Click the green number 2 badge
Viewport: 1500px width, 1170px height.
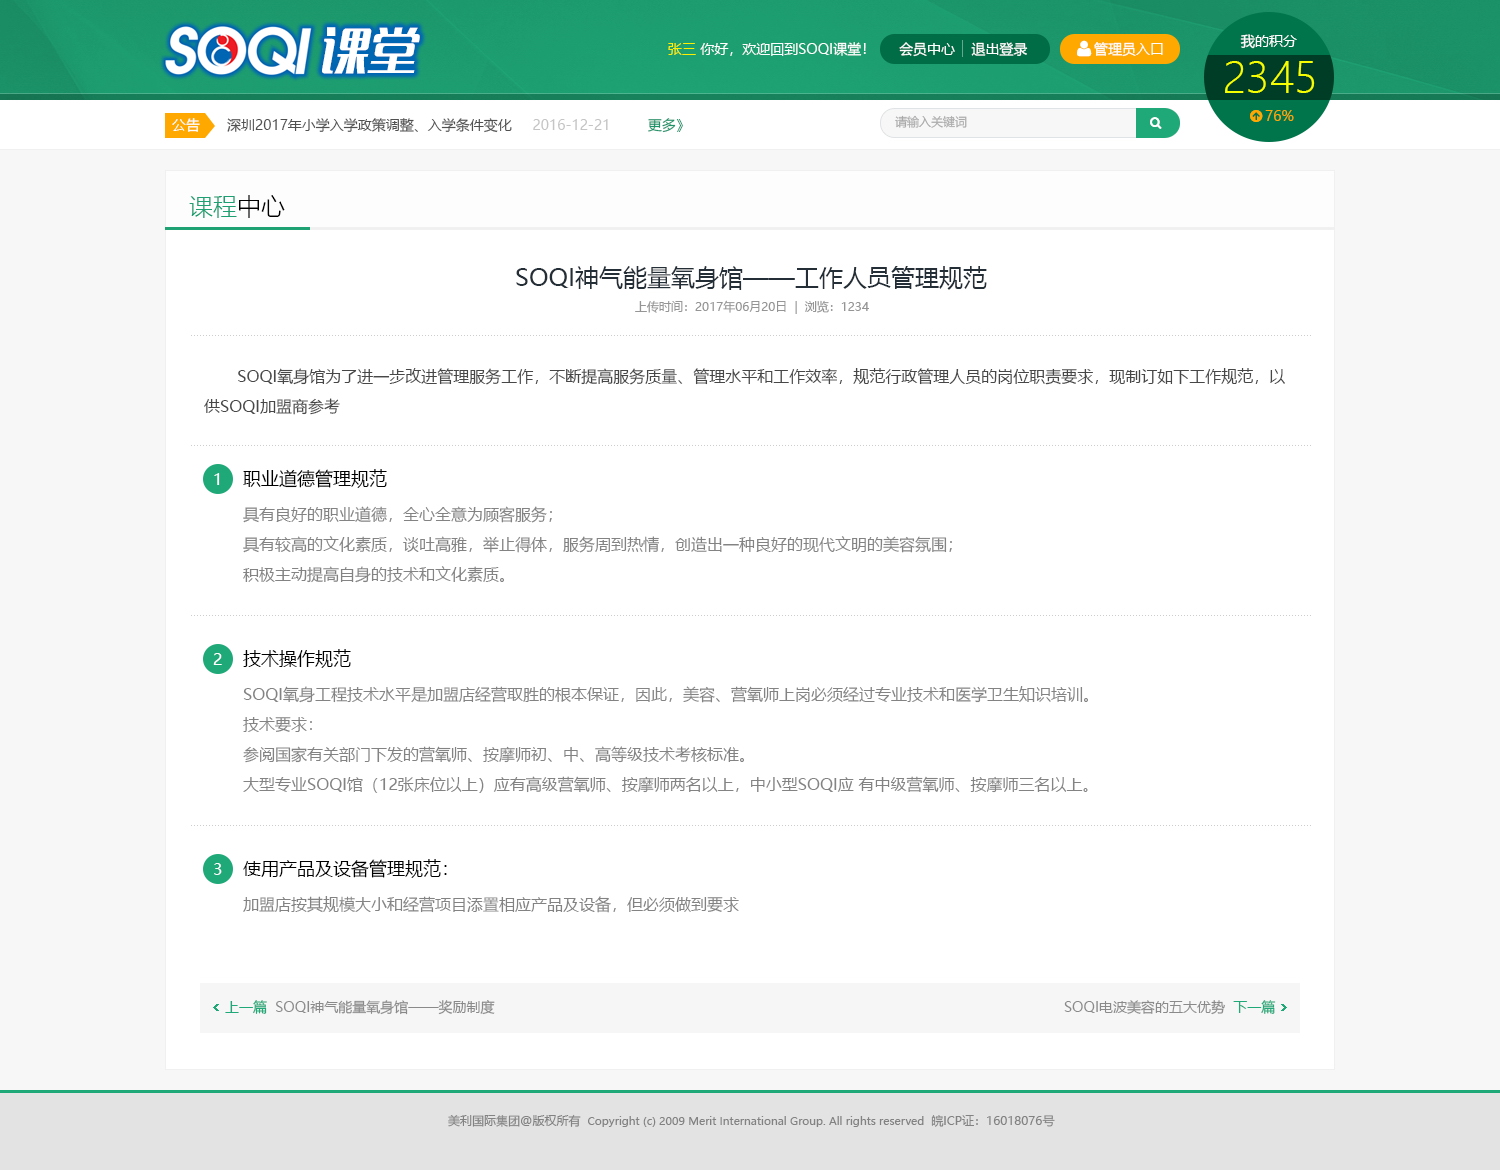218,659
